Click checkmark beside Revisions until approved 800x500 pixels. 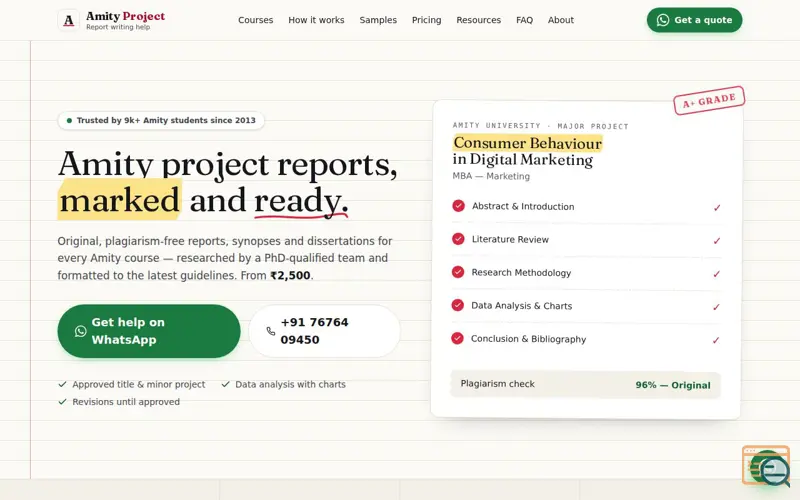(x=62, y=402)
